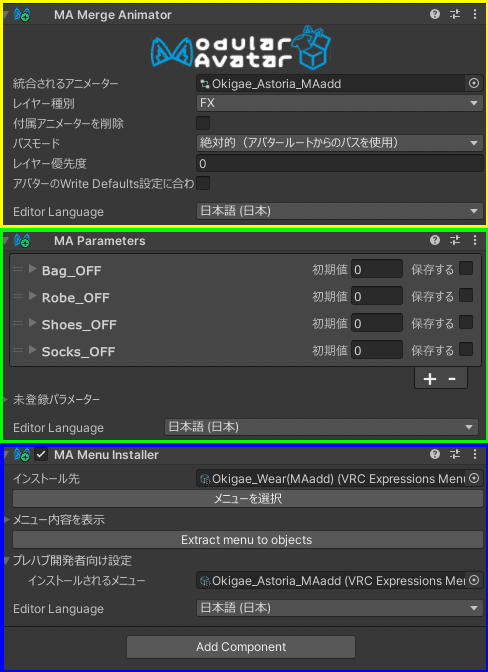The width and height of the screenshot is (488, 672).
Task: Remove a parameter with the minus button
Action: point(452,378)
